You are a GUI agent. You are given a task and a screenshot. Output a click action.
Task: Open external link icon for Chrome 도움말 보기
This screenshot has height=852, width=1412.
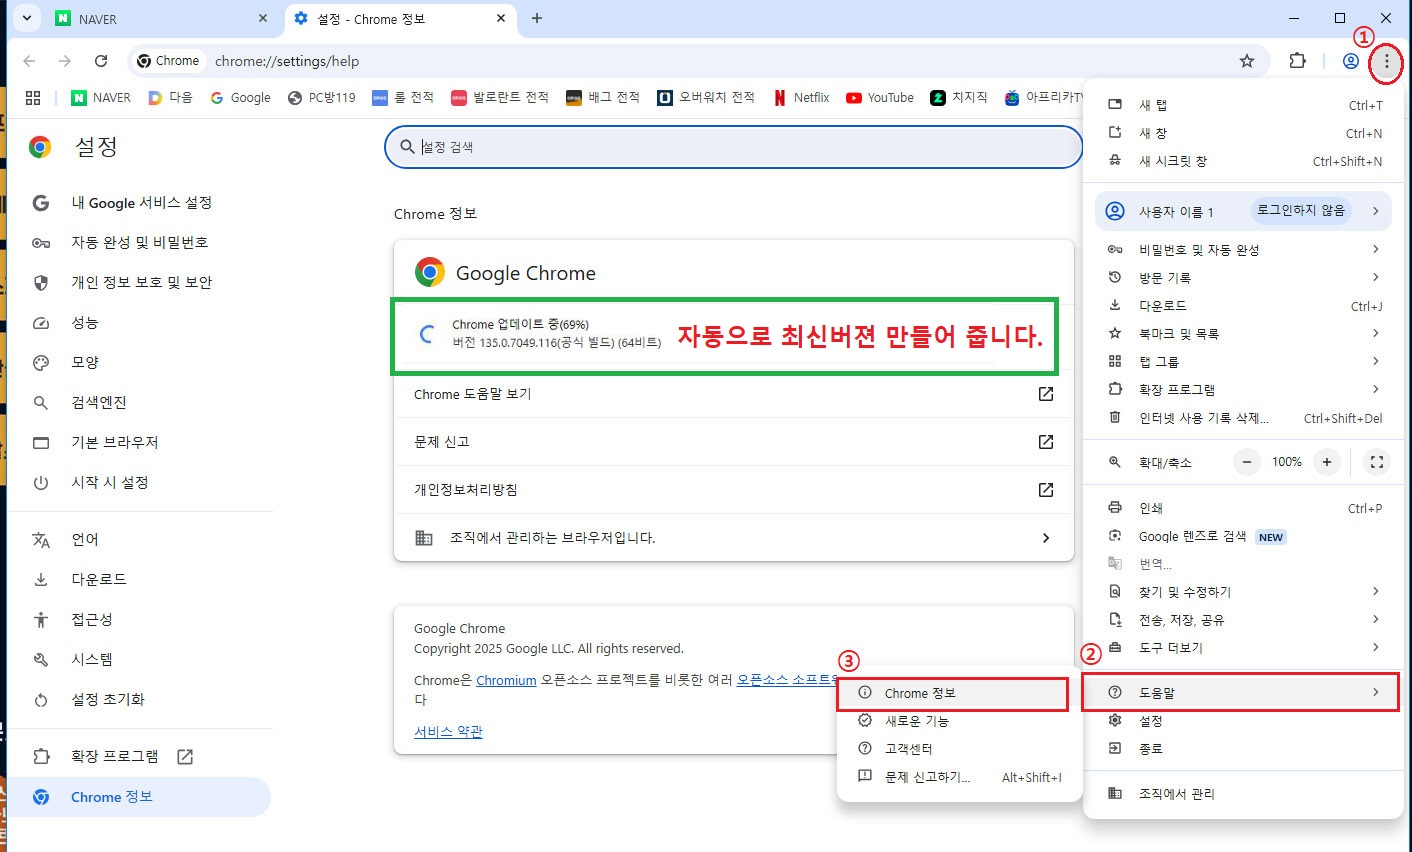tap(1046, 394)
